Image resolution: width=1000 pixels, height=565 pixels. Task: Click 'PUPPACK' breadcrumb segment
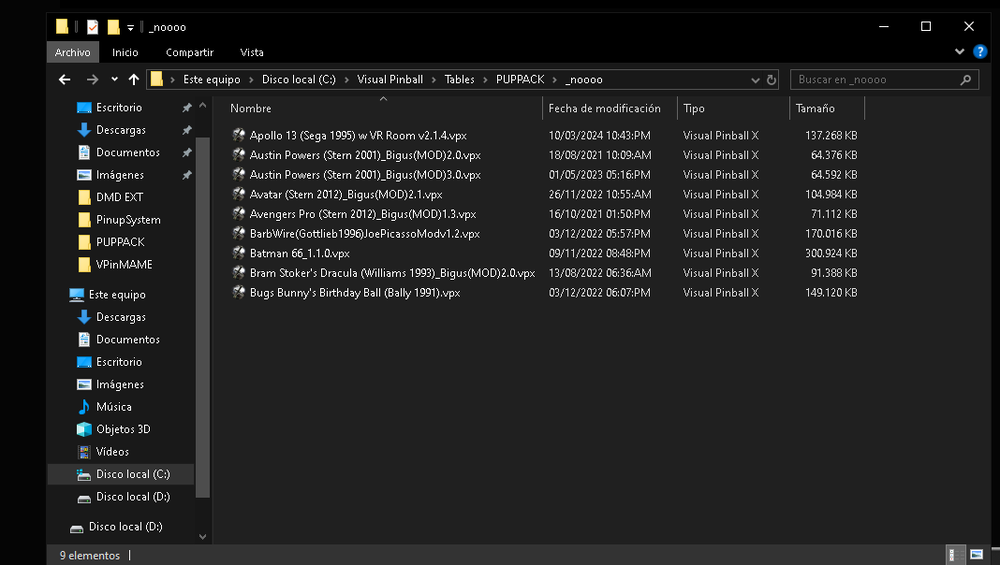(520, 80)
